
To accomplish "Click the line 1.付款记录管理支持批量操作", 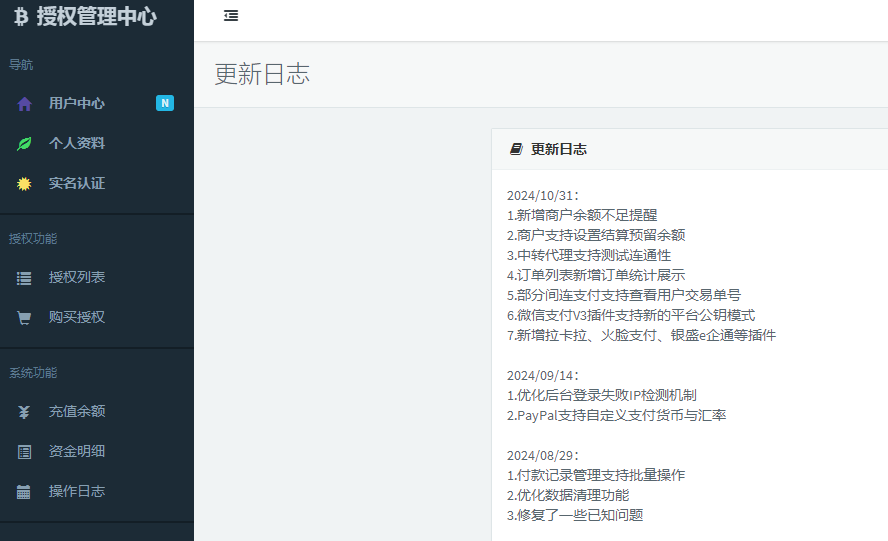I will (596, 475).
